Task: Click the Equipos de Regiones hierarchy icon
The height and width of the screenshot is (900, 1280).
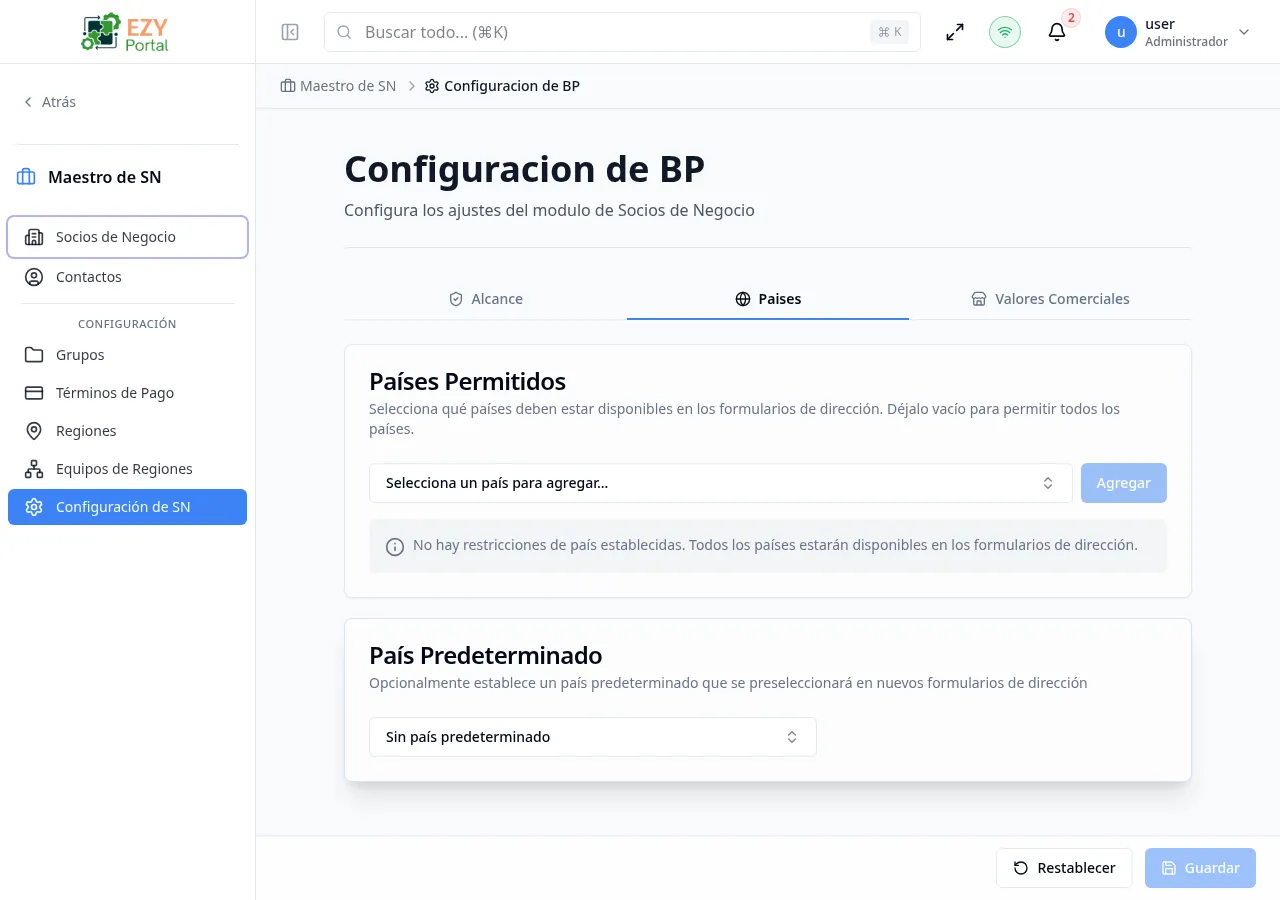Action: pyautogui.click(x=34, y=469)
